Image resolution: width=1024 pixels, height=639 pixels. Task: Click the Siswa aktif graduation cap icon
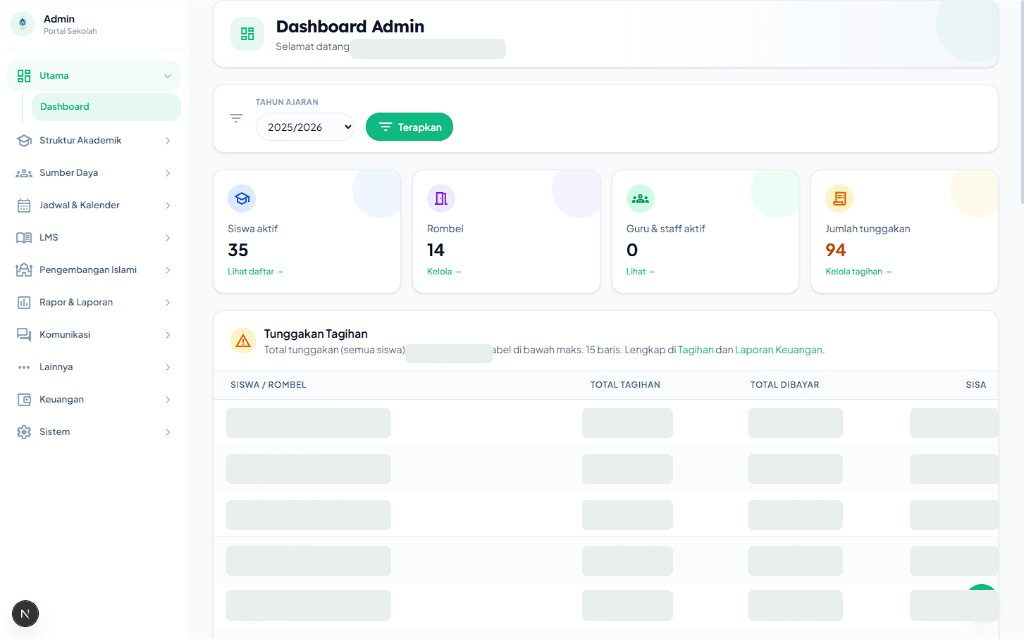[242, 198]
